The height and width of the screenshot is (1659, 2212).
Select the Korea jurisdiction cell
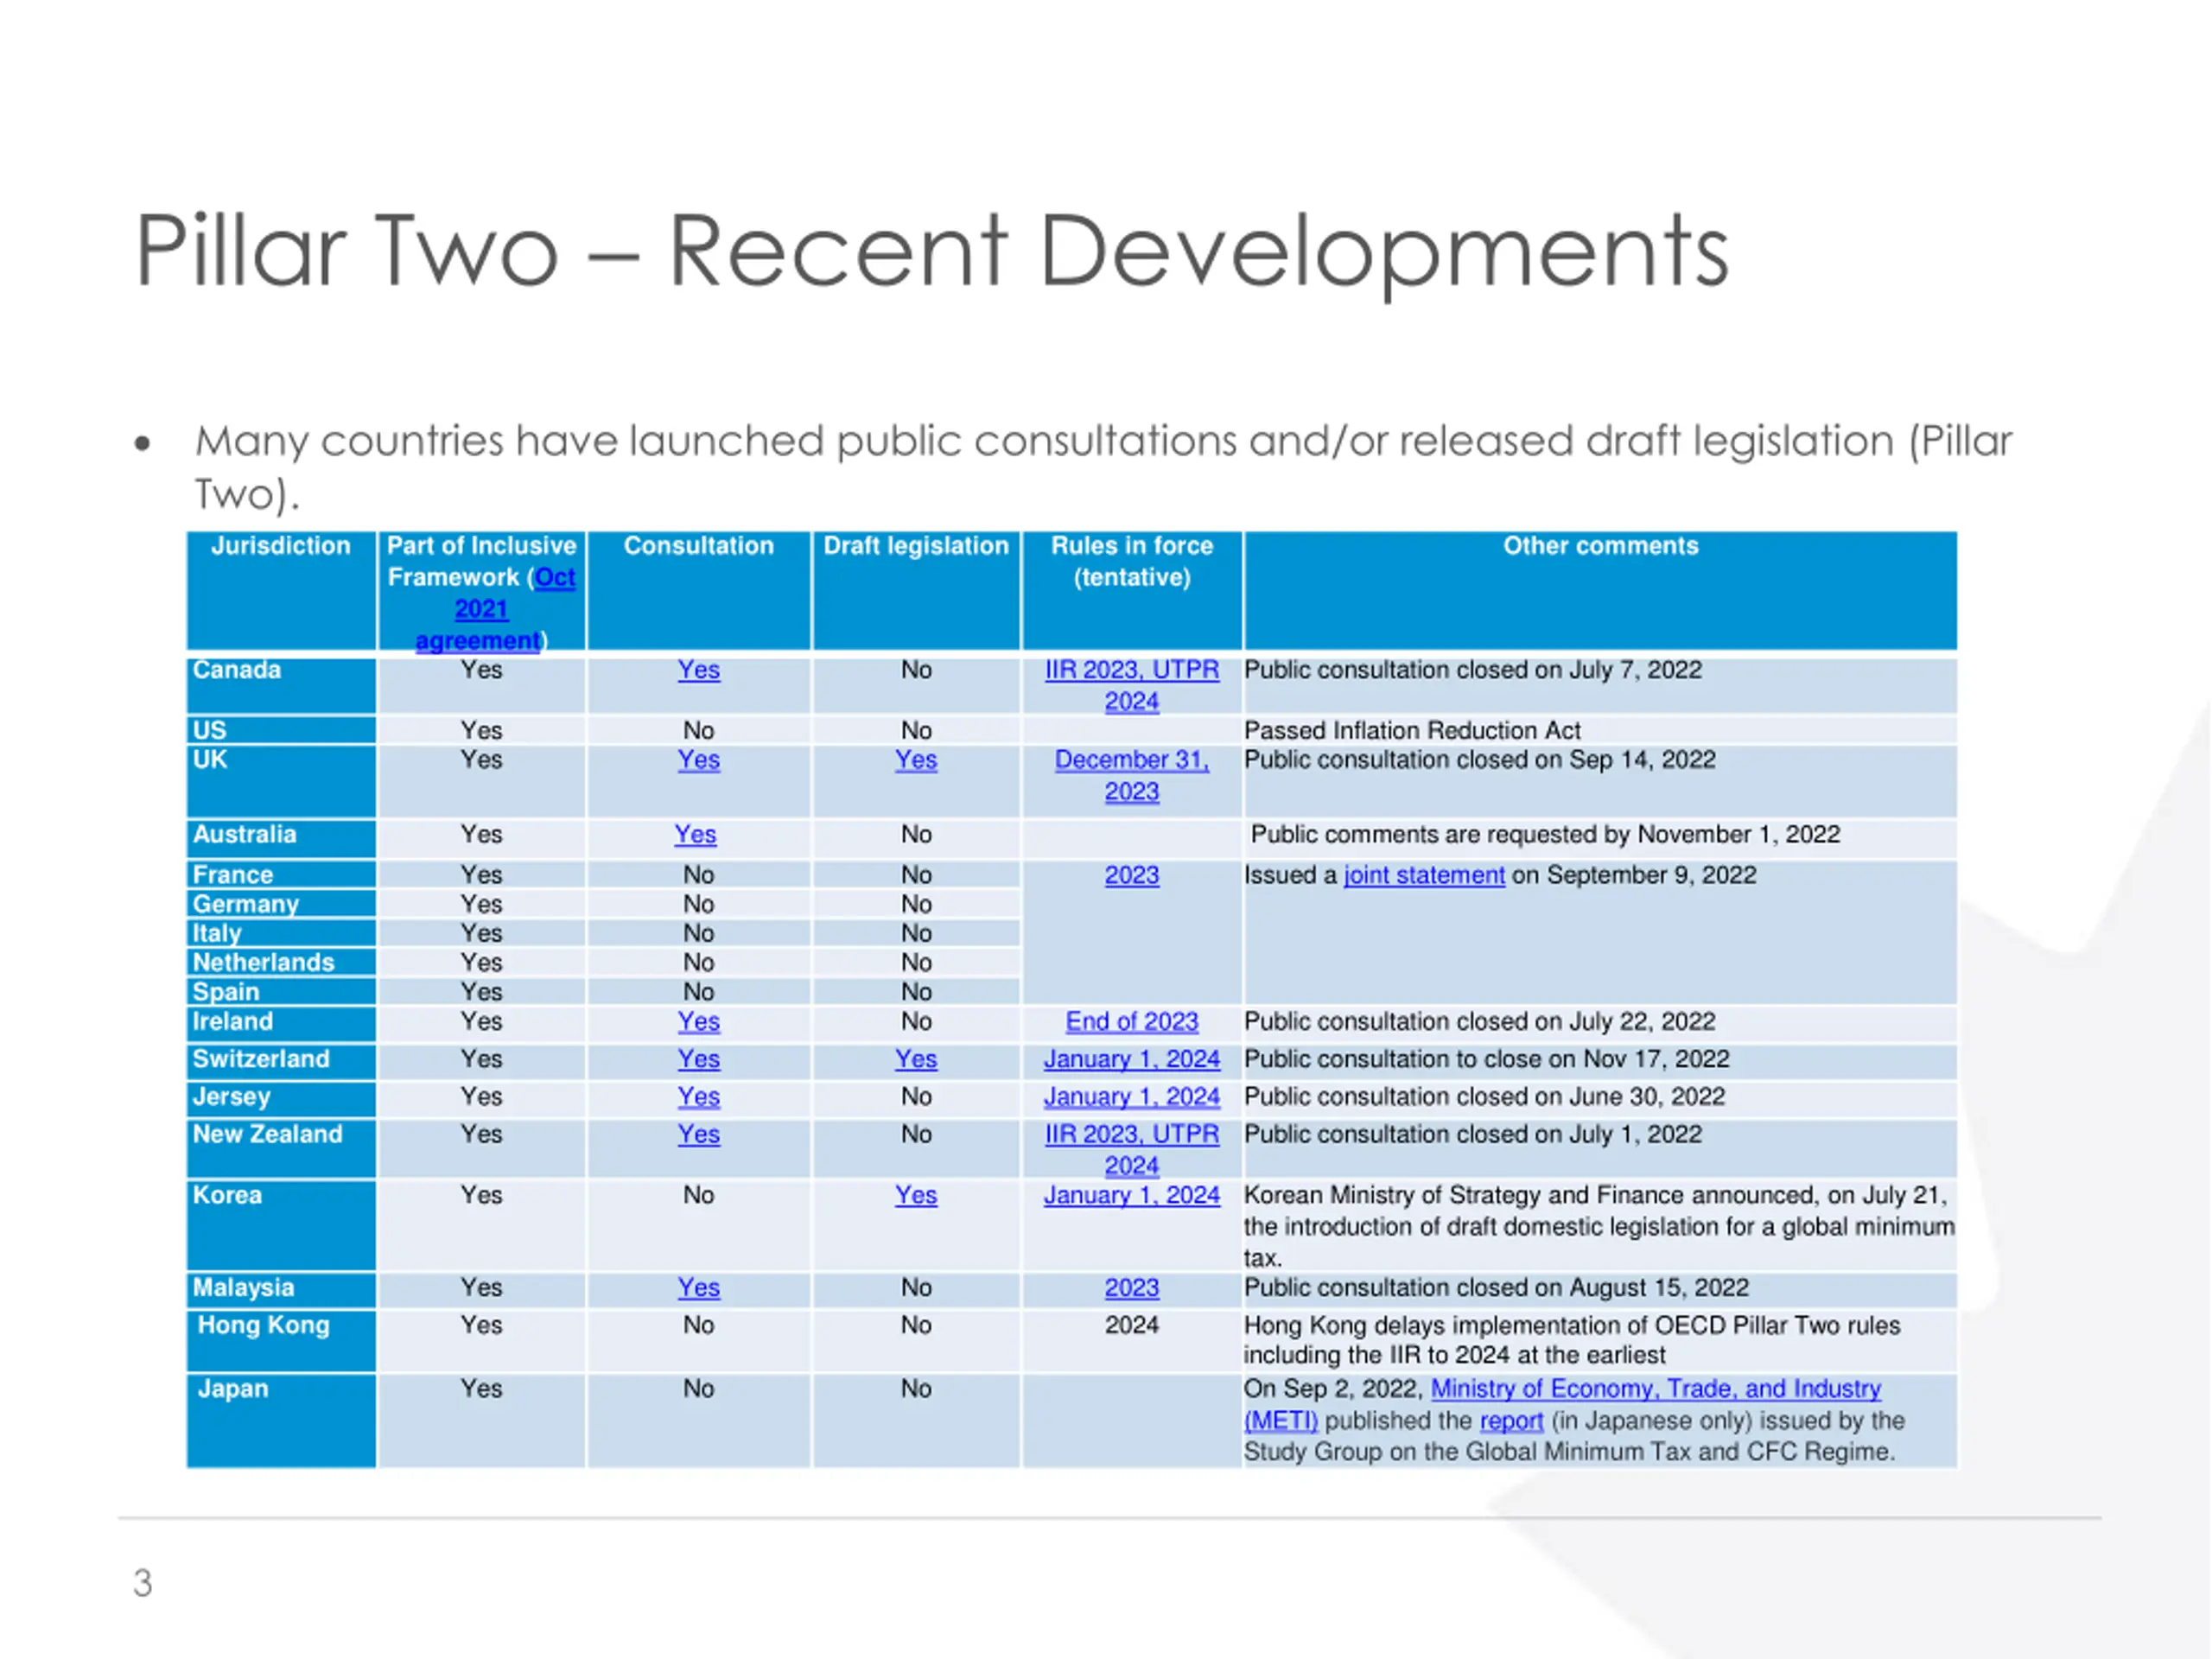point(281,1226)
